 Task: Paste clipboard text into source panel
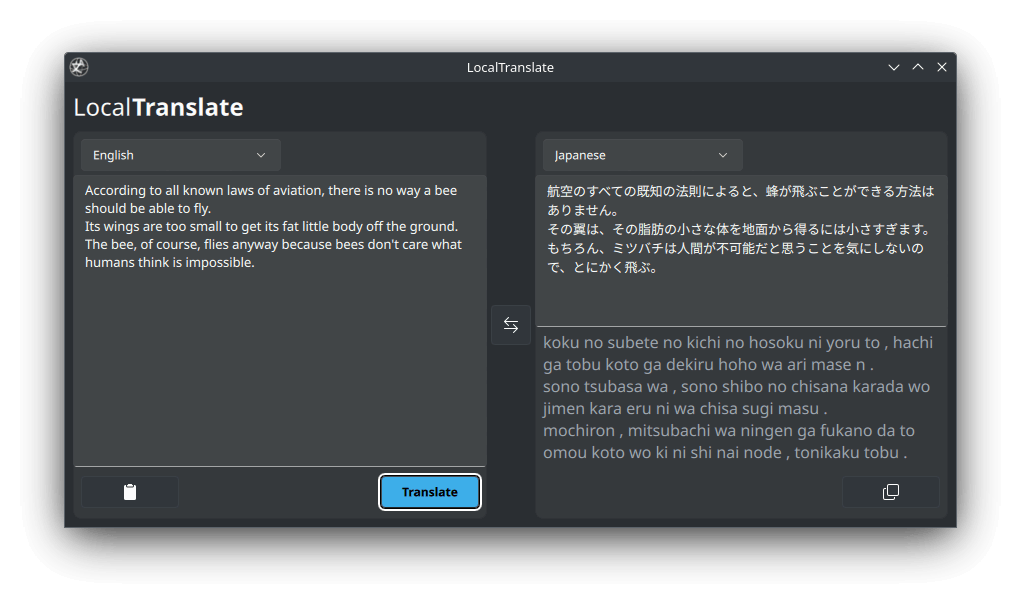pos(130,491)
